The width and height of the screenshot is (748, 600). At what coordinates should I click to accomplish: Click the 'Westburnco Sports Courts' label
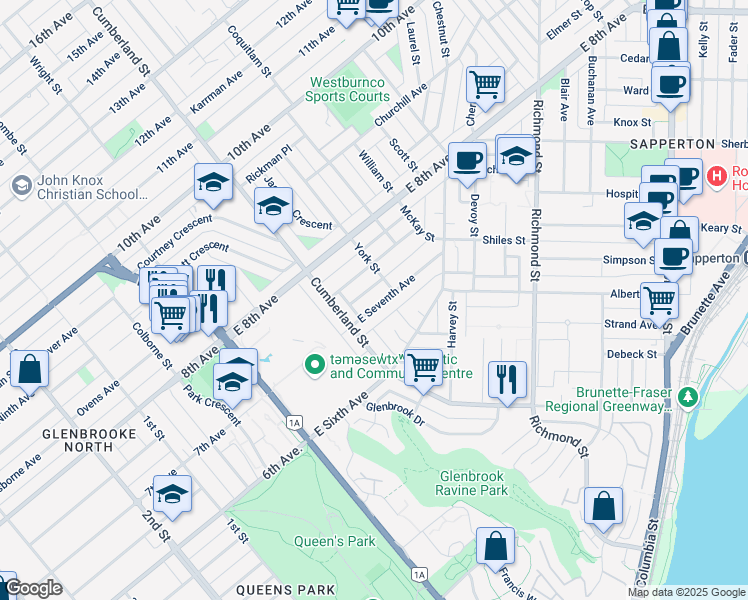(x=347, y=90)
